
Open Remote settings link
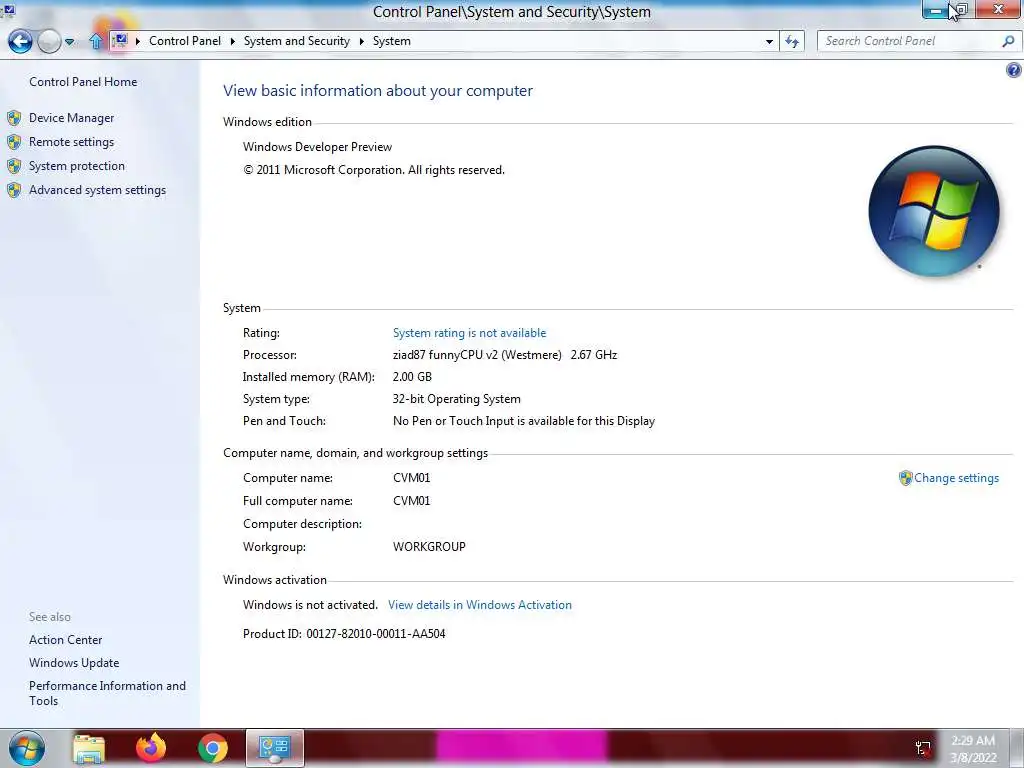click(71, 142)
